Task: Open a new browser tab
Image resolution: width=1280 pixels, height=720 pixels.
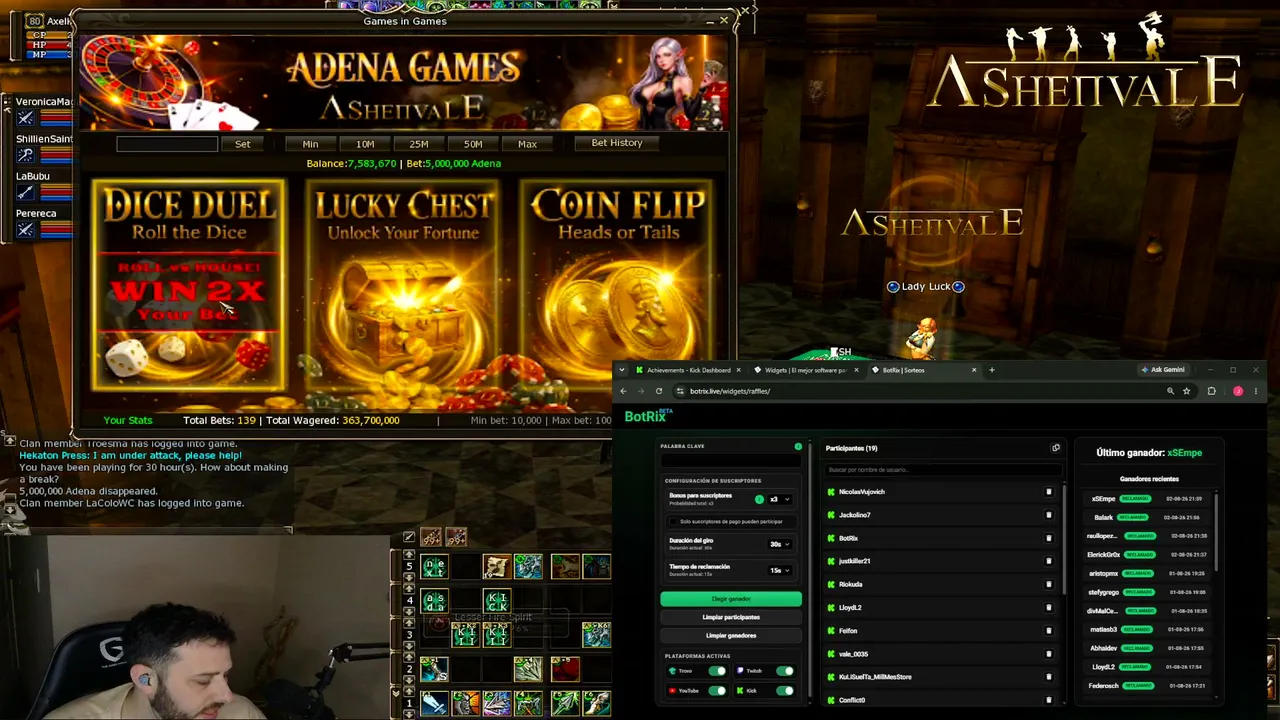Action: [992, 370]
